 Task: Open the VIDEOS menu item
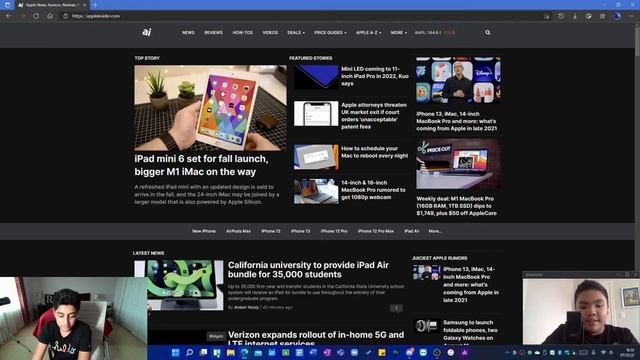270,33
